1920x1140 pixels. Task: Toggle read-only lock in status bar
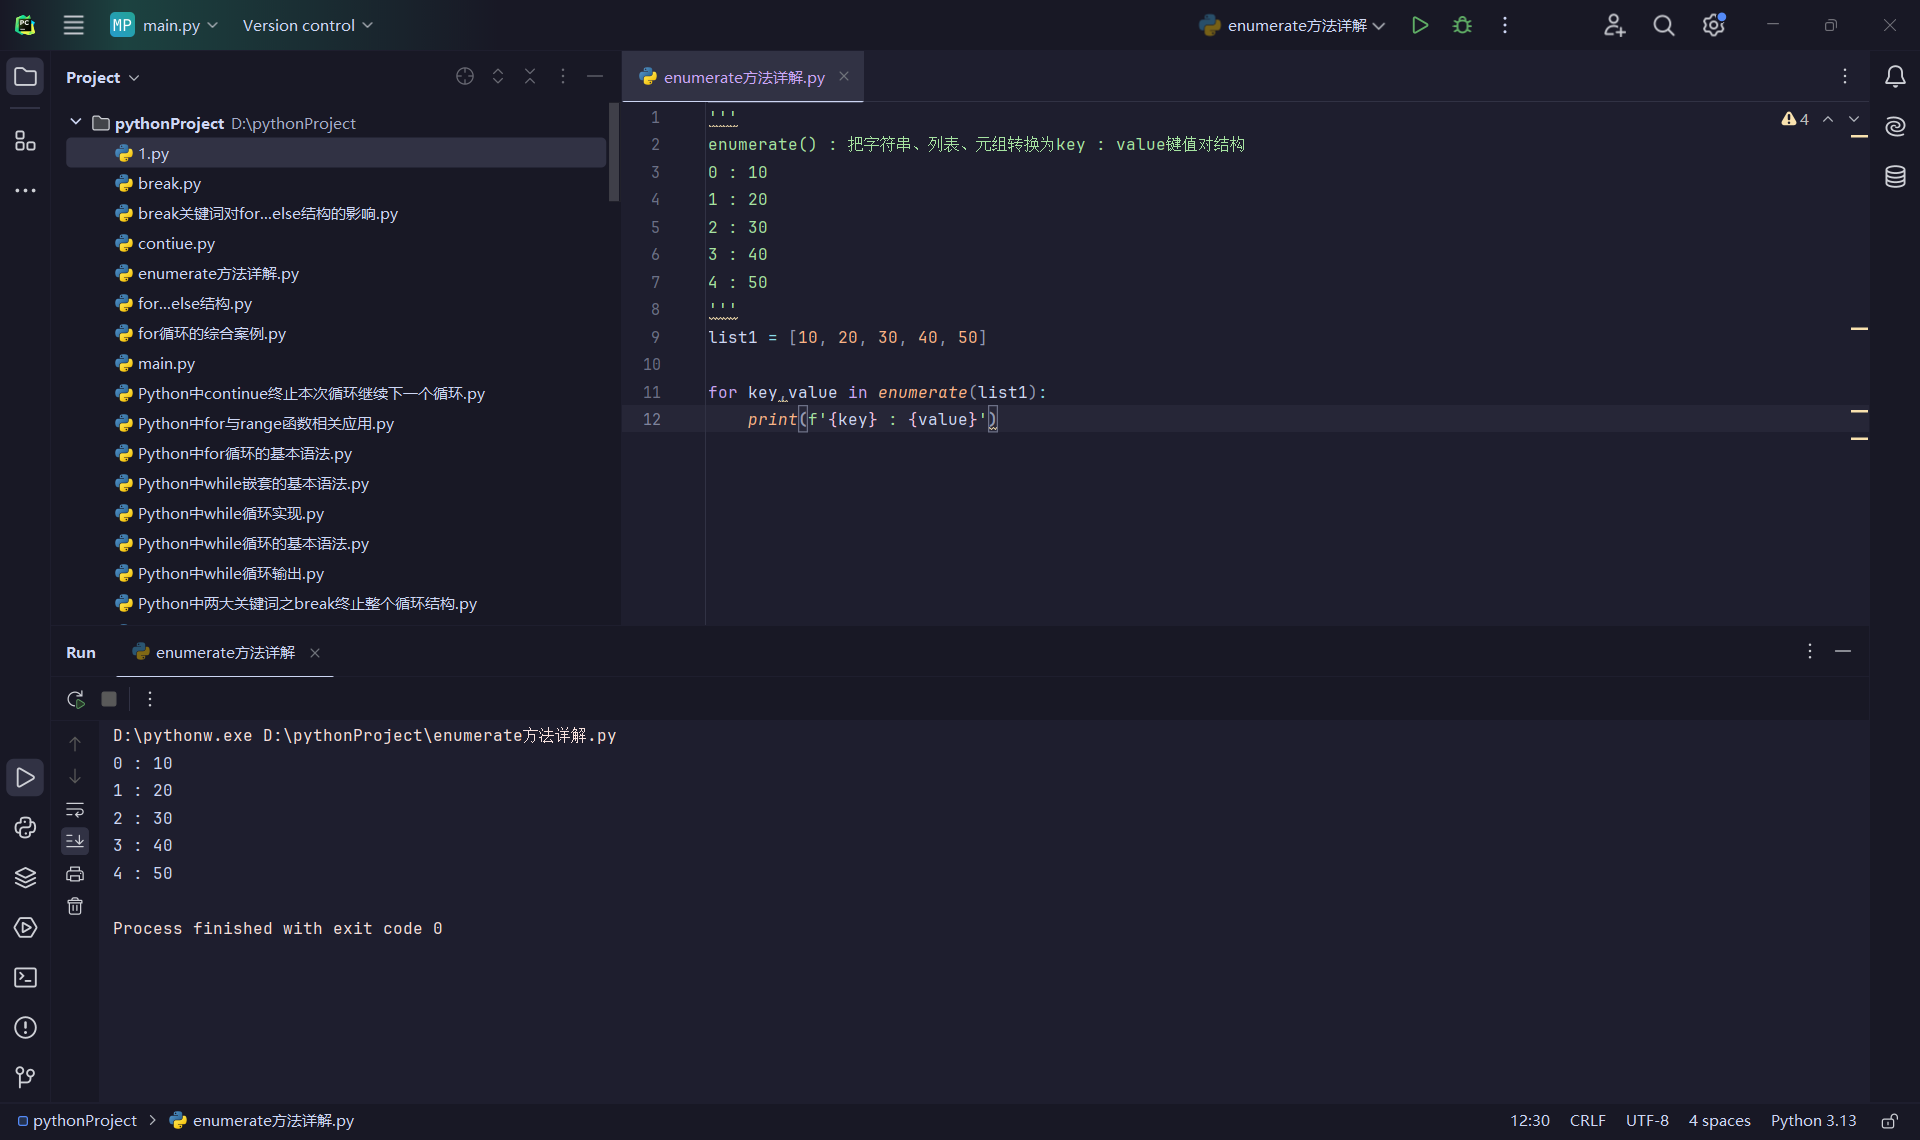click(1889, 1121)
